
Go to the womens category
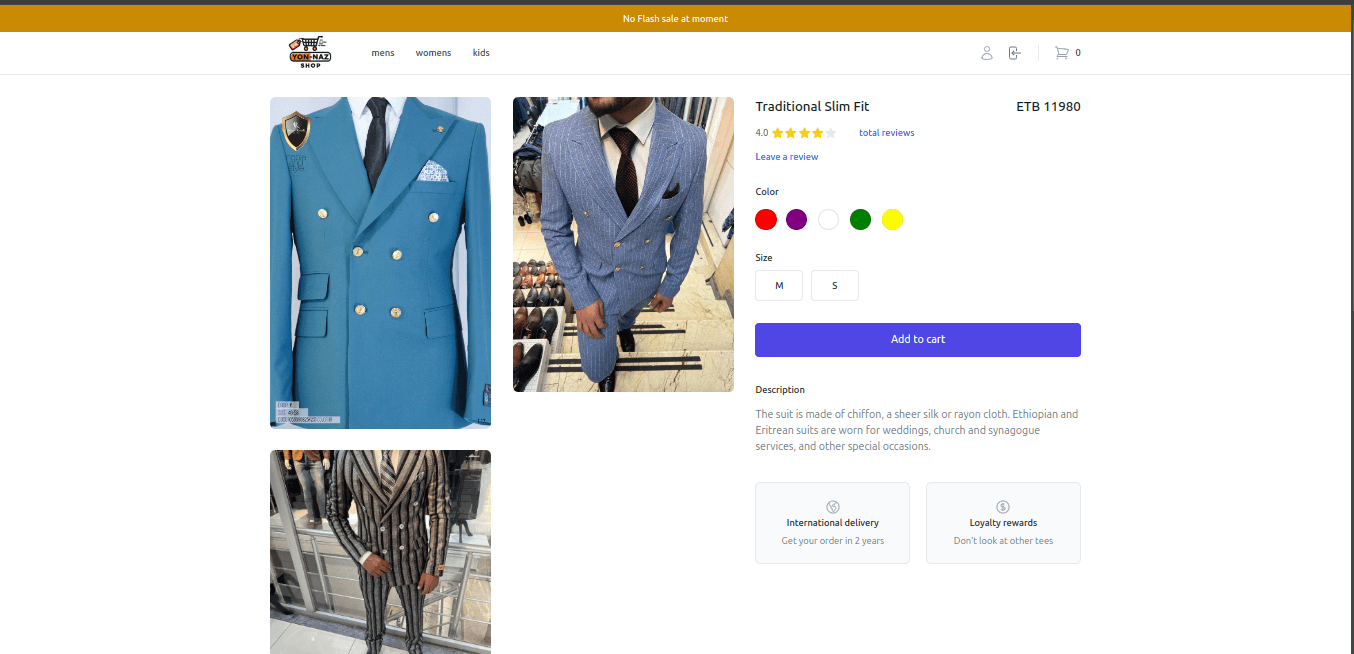tap(433, 53)
